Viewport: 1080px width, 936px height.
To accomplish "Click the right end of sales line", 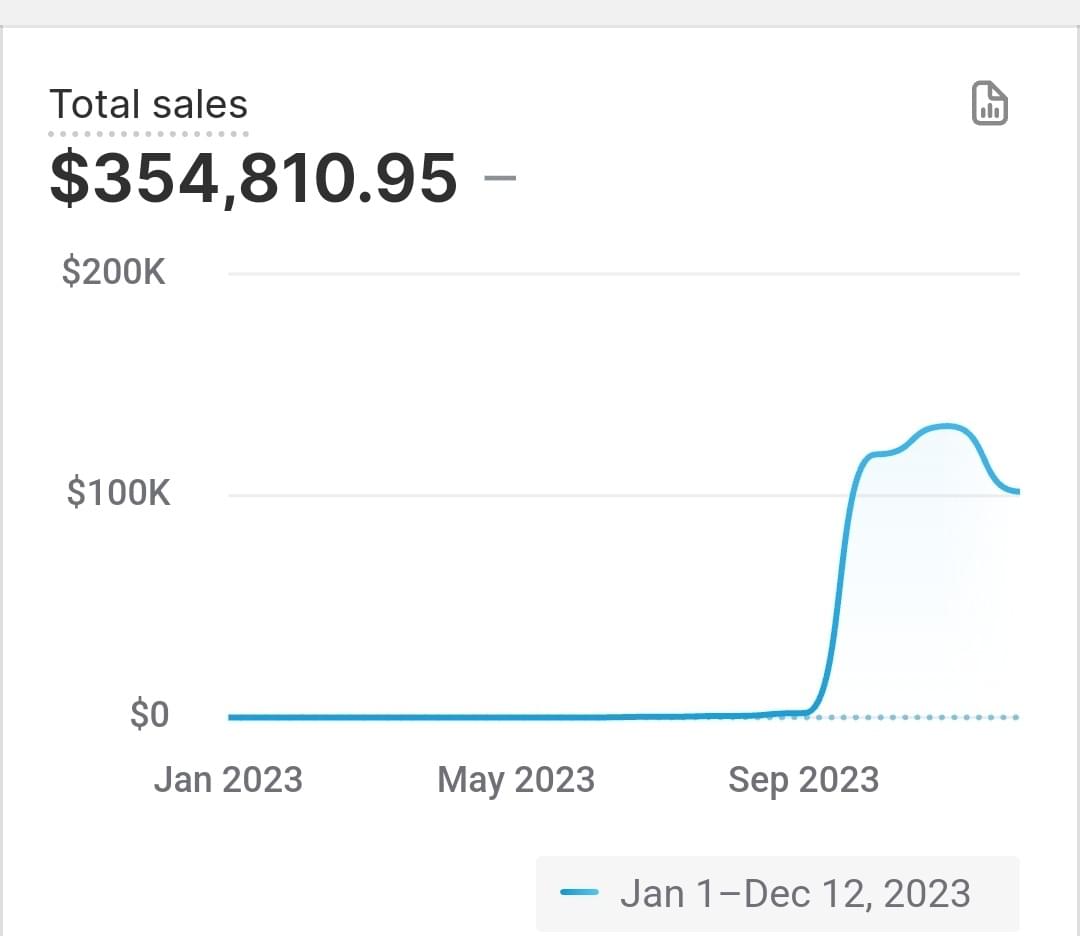I will click(1014, 491).
